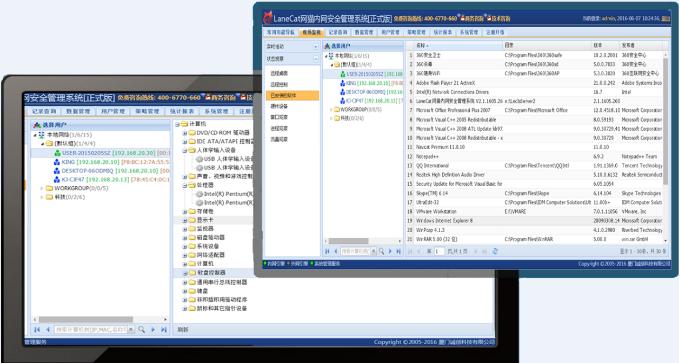Screen dimensions: 680x363
Task: Collapse the 本地网络 root node in the back window
Action: (35, 135)
